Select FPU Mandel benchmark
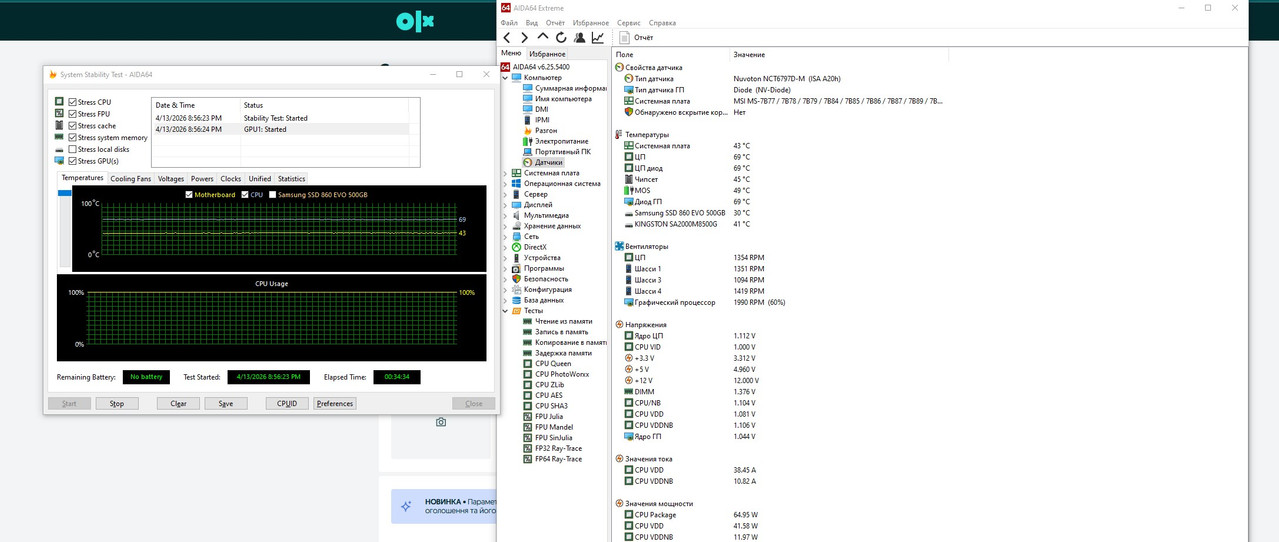 tap(552, 426)
